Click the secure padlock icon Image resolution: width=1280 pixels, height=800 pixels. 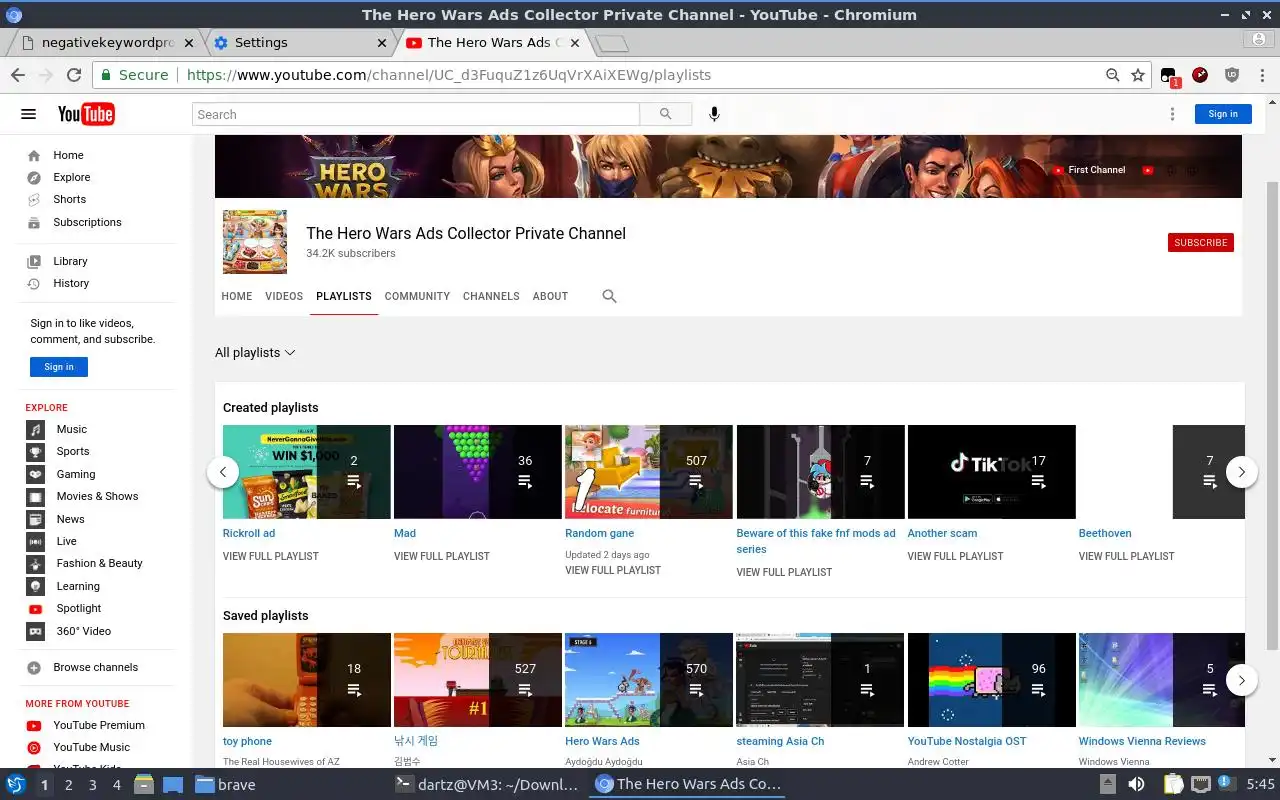106,75
